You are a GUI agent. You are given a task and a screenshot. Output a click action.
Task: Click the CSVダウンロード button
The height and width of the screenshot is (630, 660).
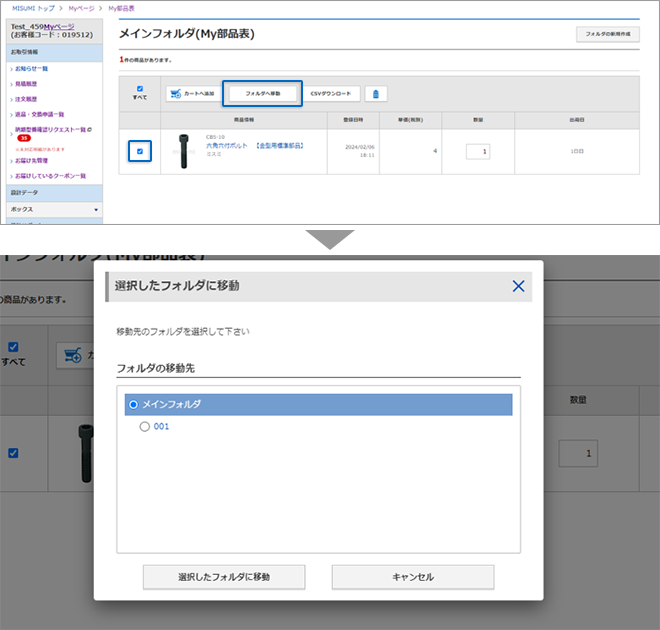click(x=331, y=94)
